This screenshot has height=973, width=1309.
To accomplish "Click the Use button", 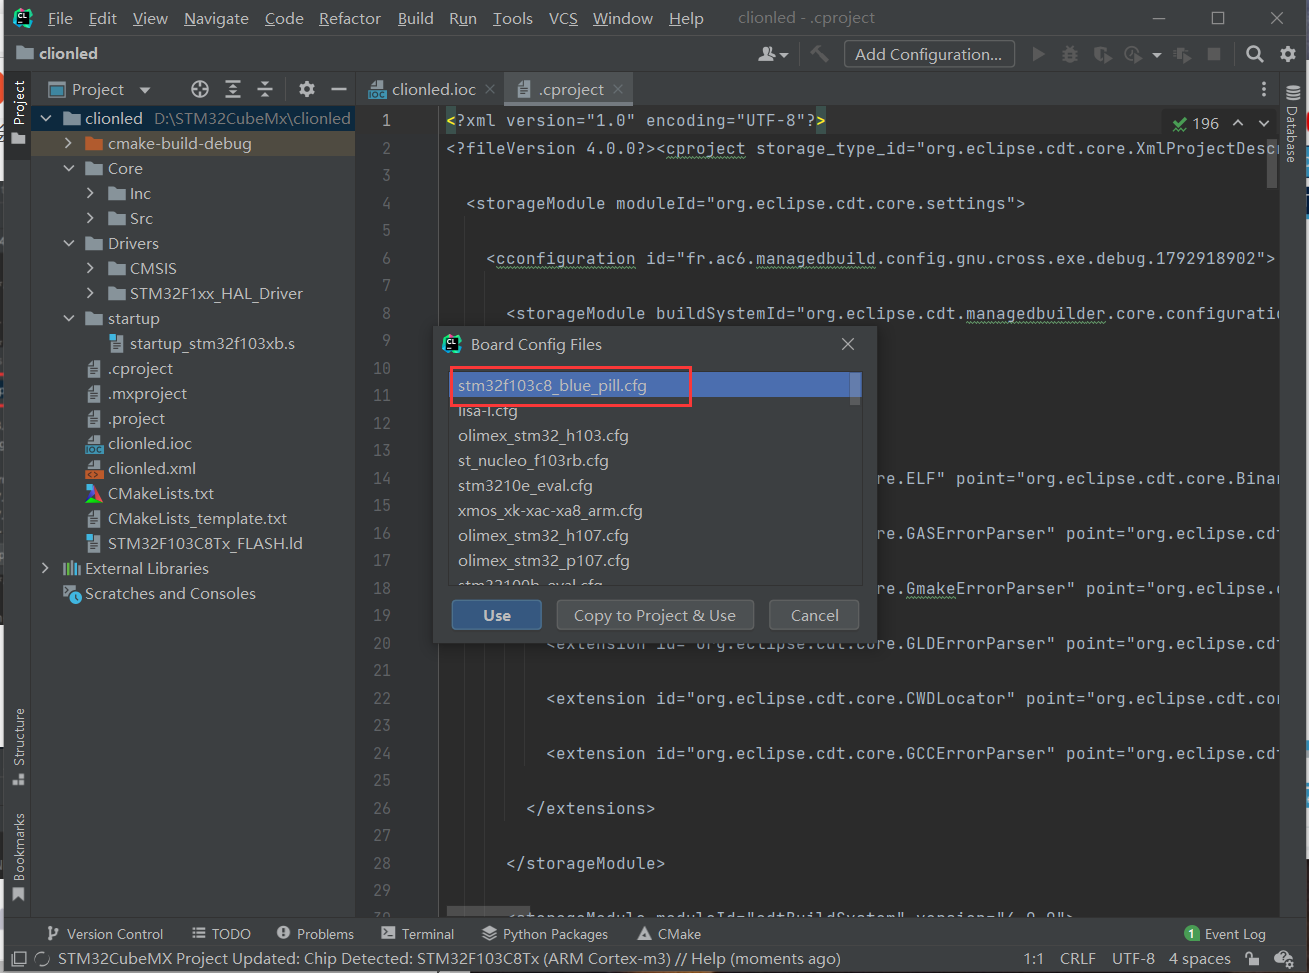I will 497,615.
